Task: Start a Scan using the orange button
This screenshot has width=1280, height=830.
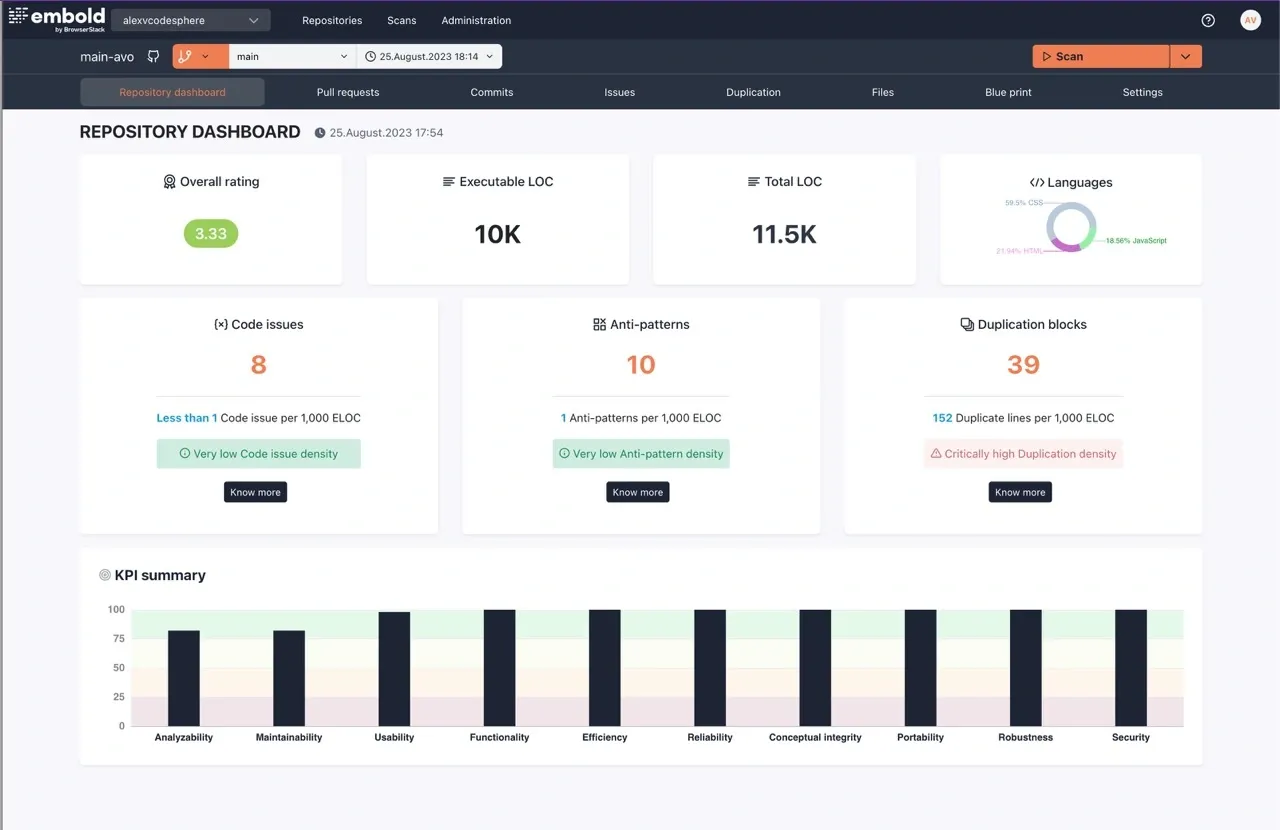Action: tap(1100, 56)
